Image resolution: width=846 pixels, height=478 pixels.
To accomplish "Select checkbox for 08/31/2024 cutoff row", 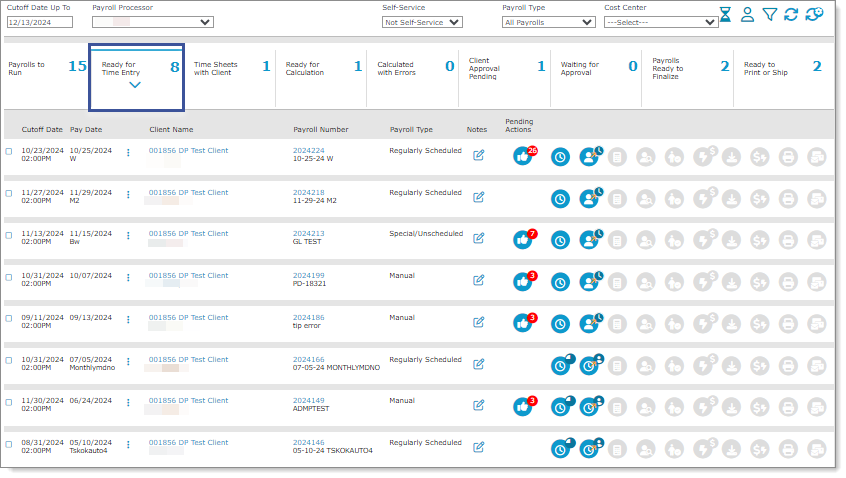I will [x=9, y=445].
